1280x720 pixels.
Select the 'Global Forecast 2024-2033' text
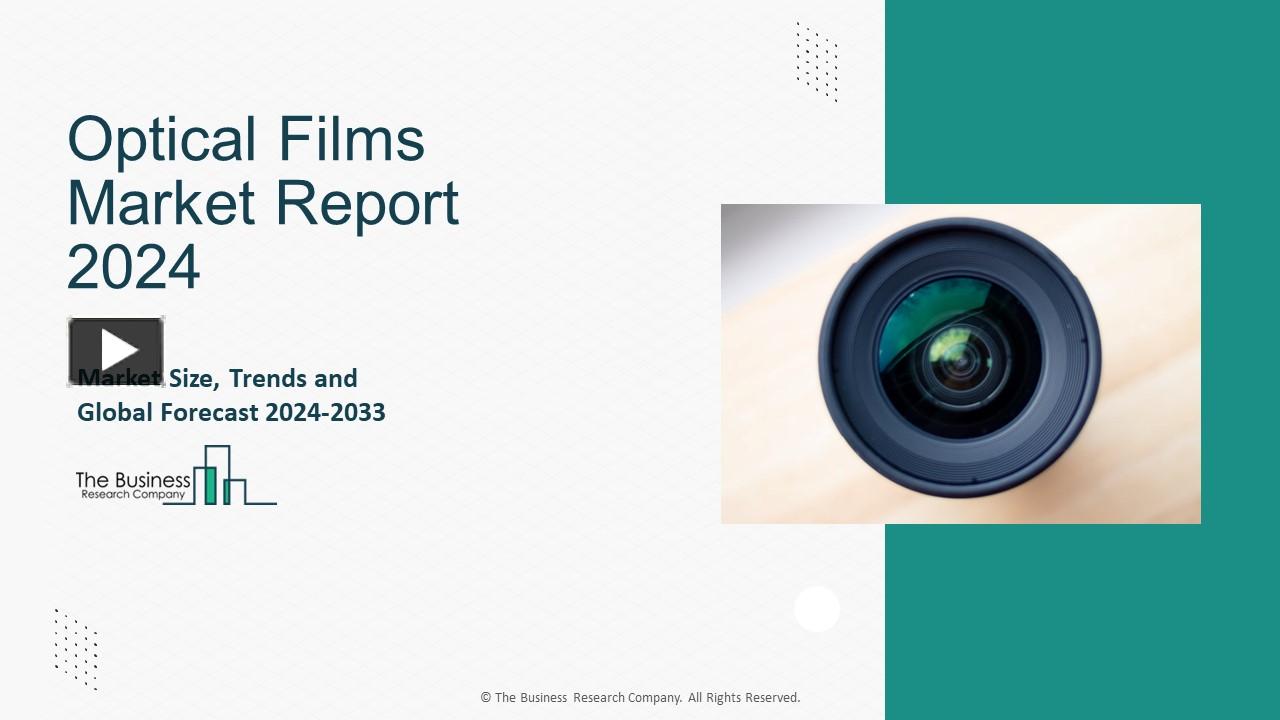[x=231, y=412]
